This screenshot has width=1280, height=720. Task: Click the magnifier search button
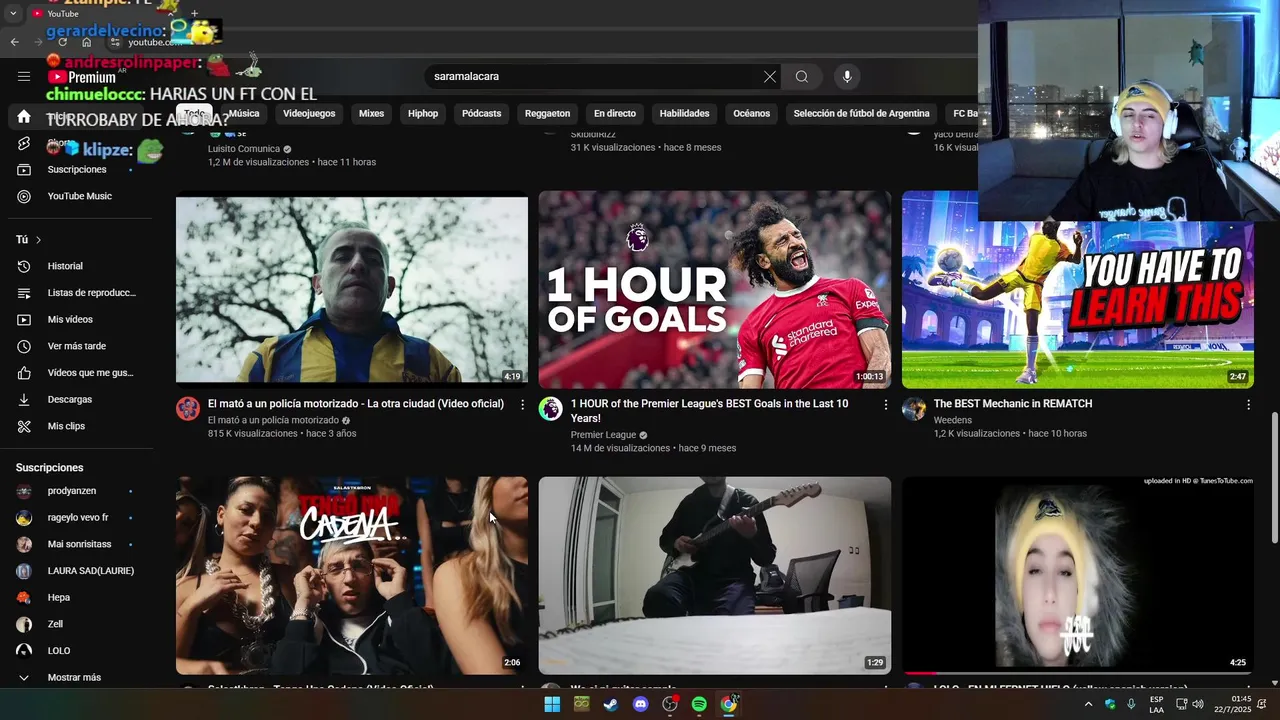coord(802,76)
